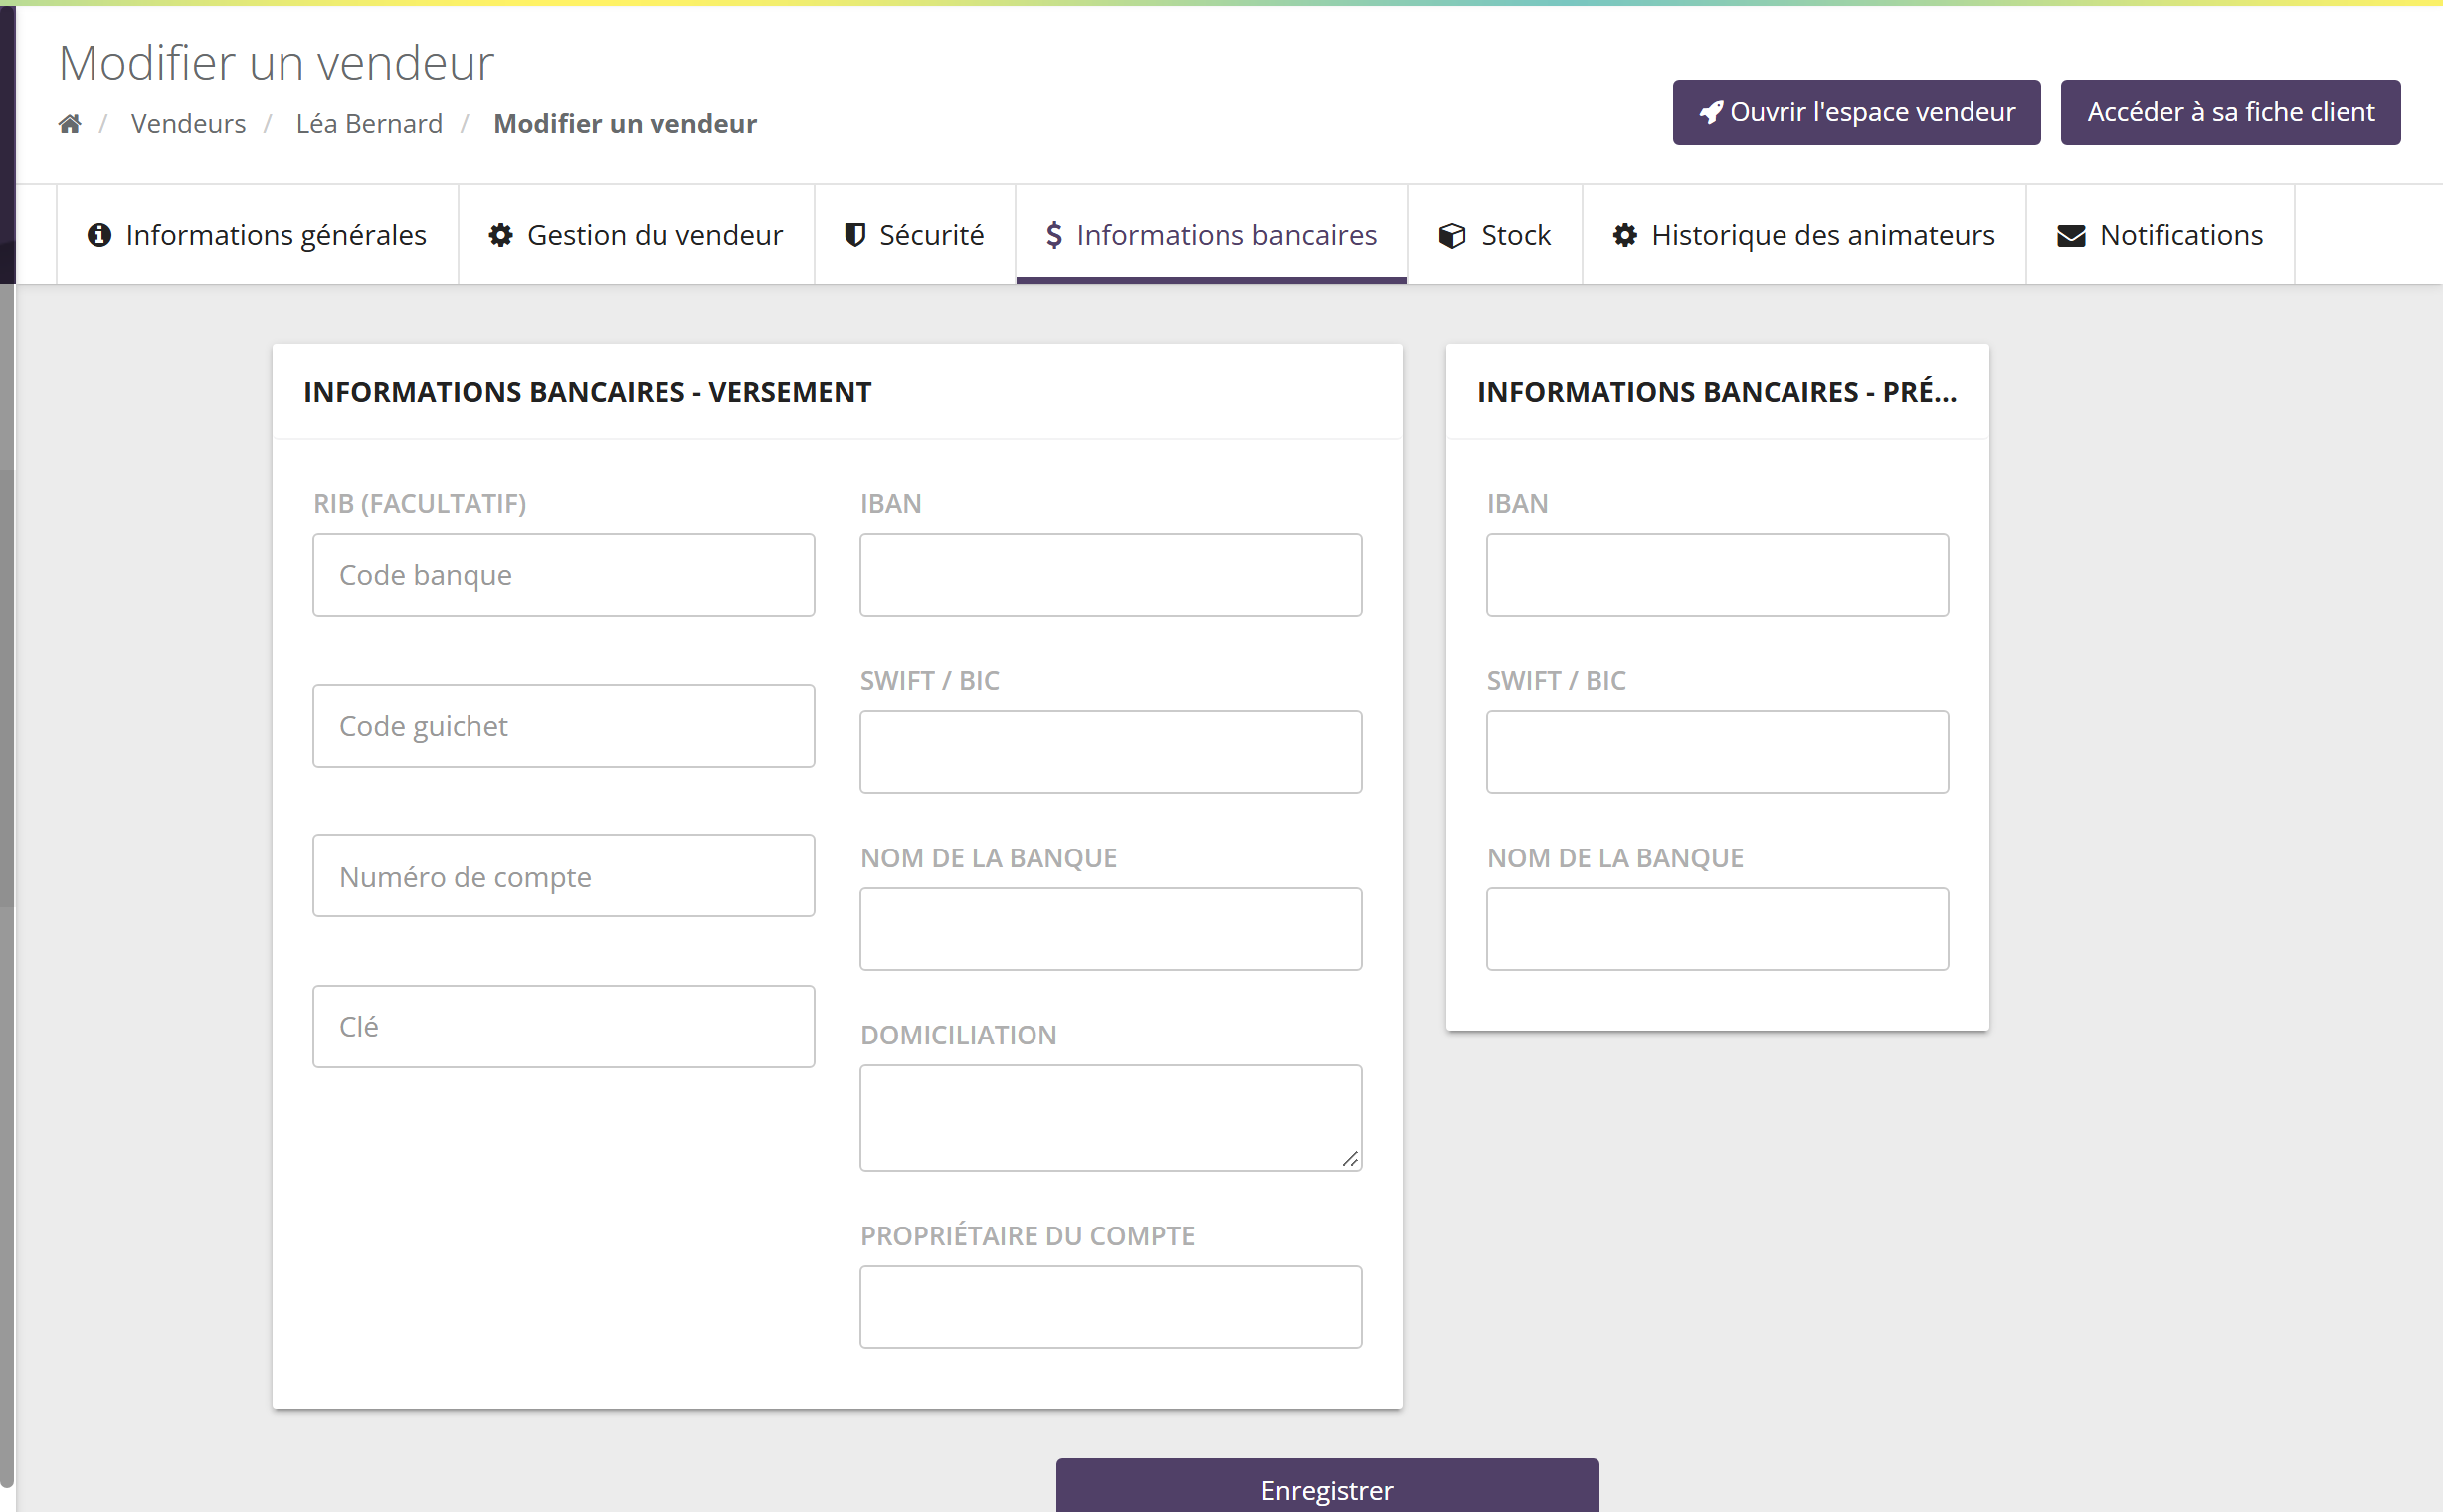Screen dimensions: 2443x1512
Task: Click Nom de la banque in Prélèvement panel
Action: (1717, 929)
